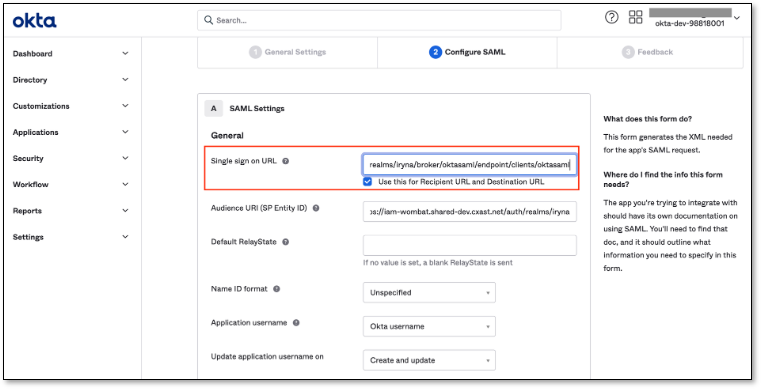Select the Configure SAML step tab
The height and width of the screenshot is (389, 761).
coord(467,52)
